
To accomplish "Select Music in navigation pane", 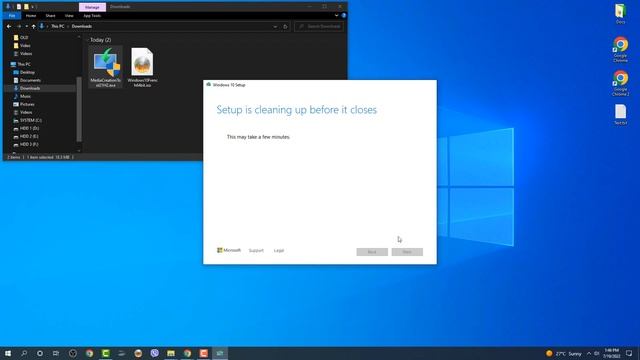I will click(25, 96).
